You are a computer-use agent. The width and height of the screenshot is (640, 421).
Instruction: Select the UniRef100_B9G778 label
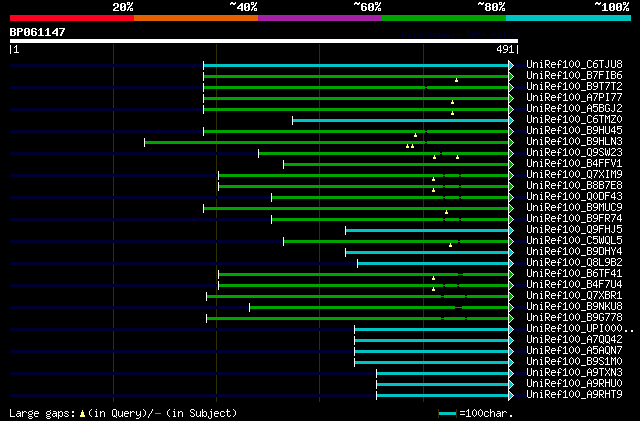click(x=574, y=318)
